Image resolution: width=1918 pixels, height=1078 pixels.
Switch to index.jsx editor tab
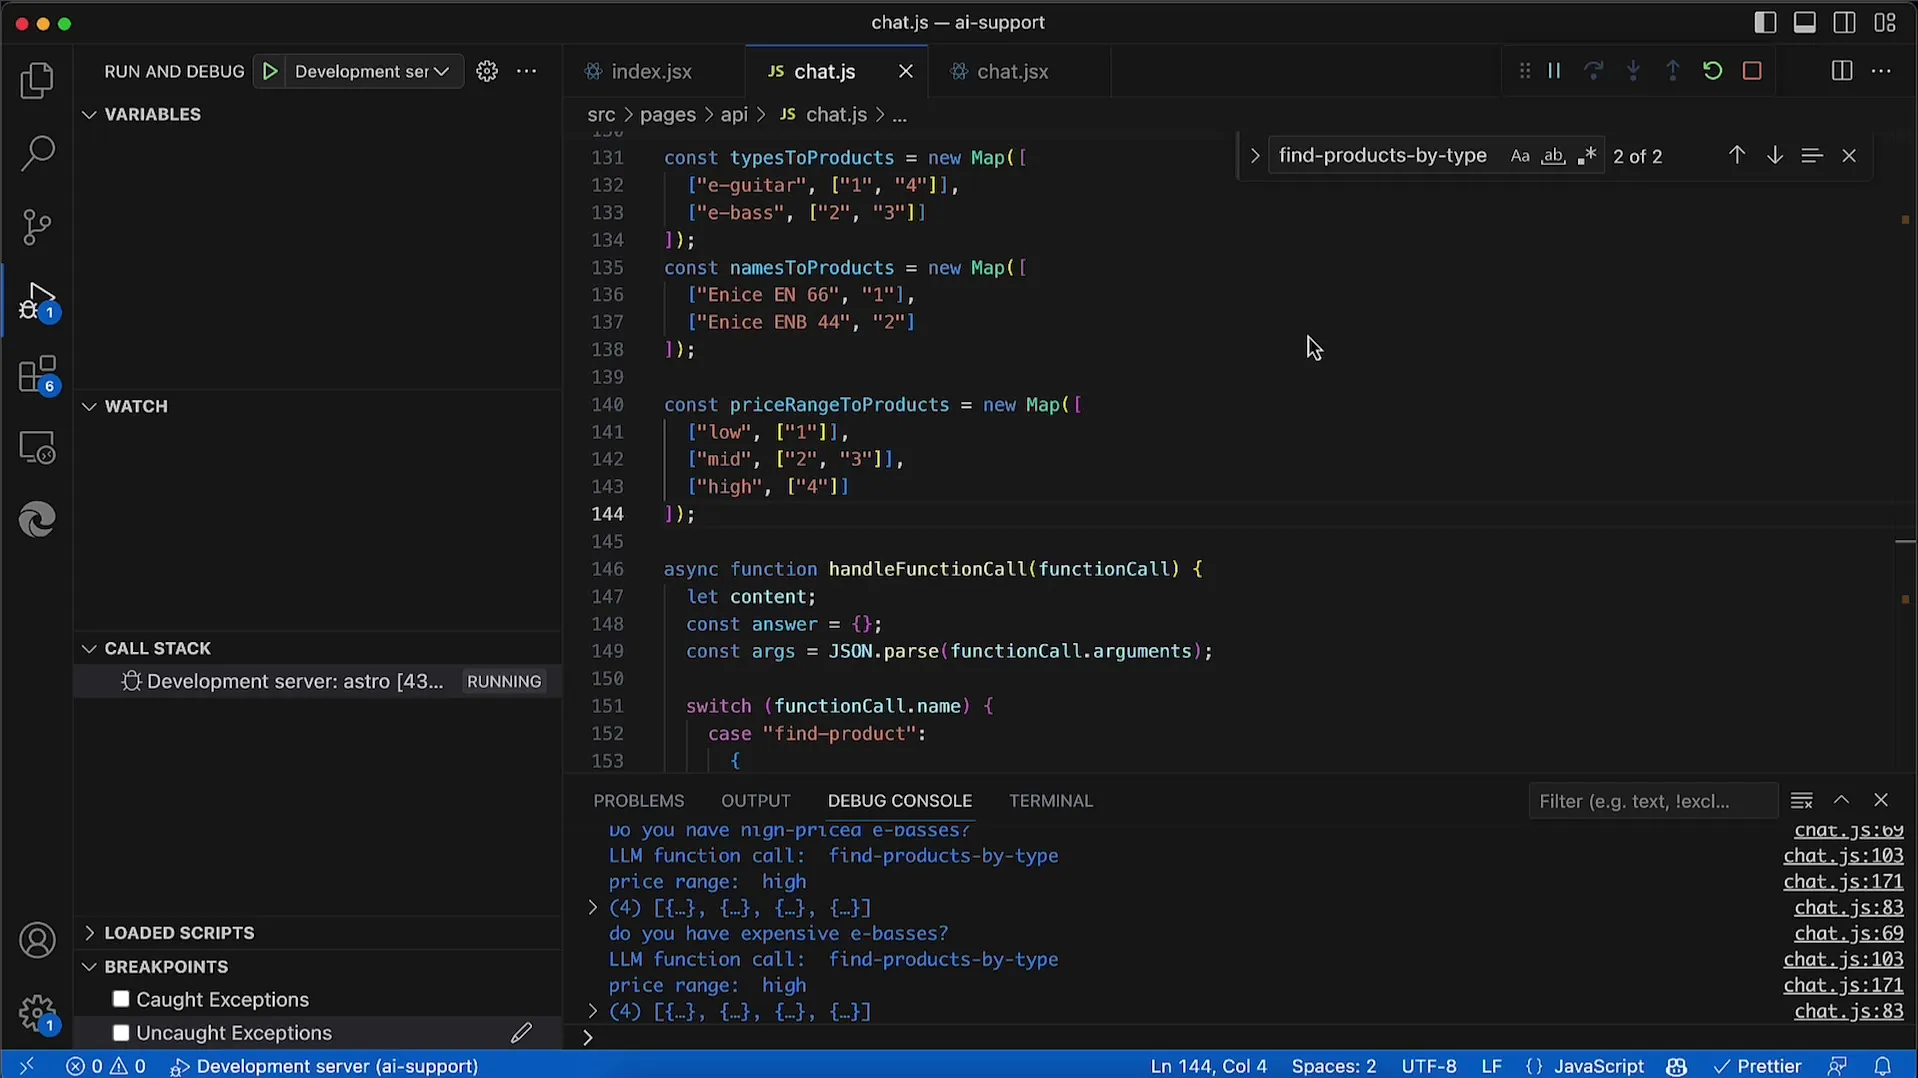pos(654,71)
